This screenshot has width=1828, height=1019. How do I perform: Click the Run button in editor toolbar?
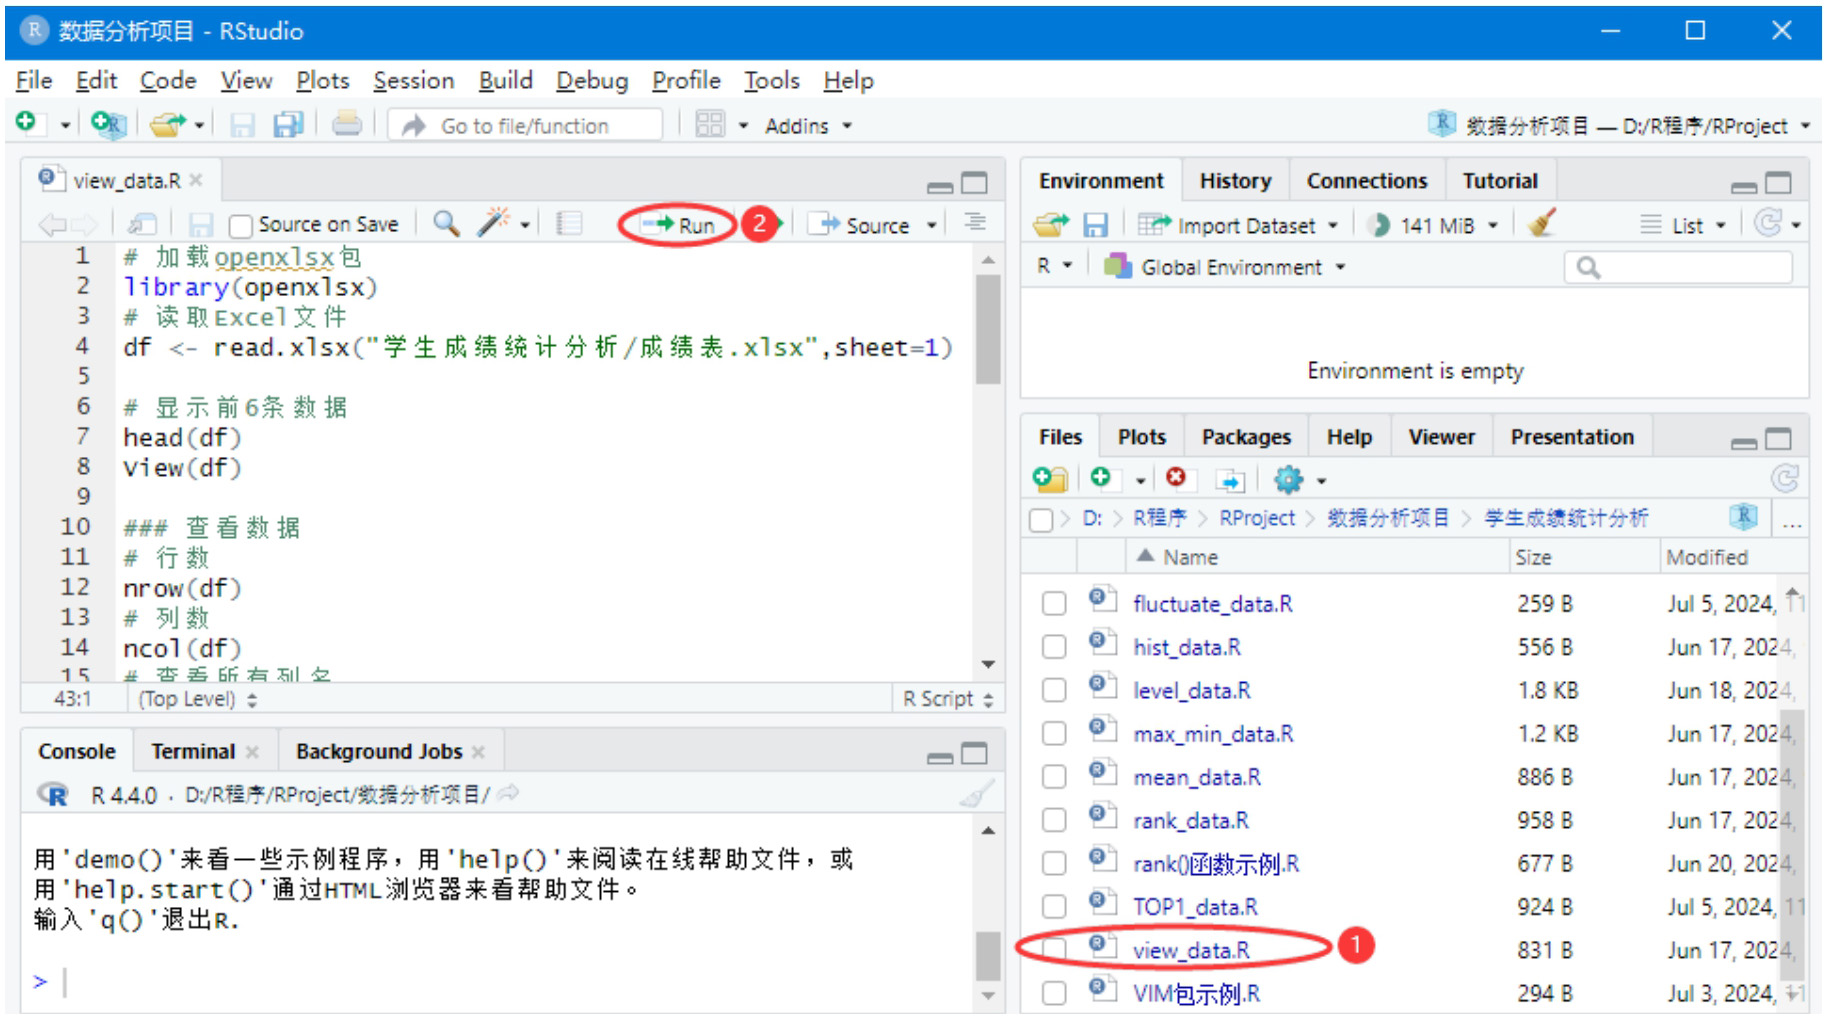pos(679,225)
